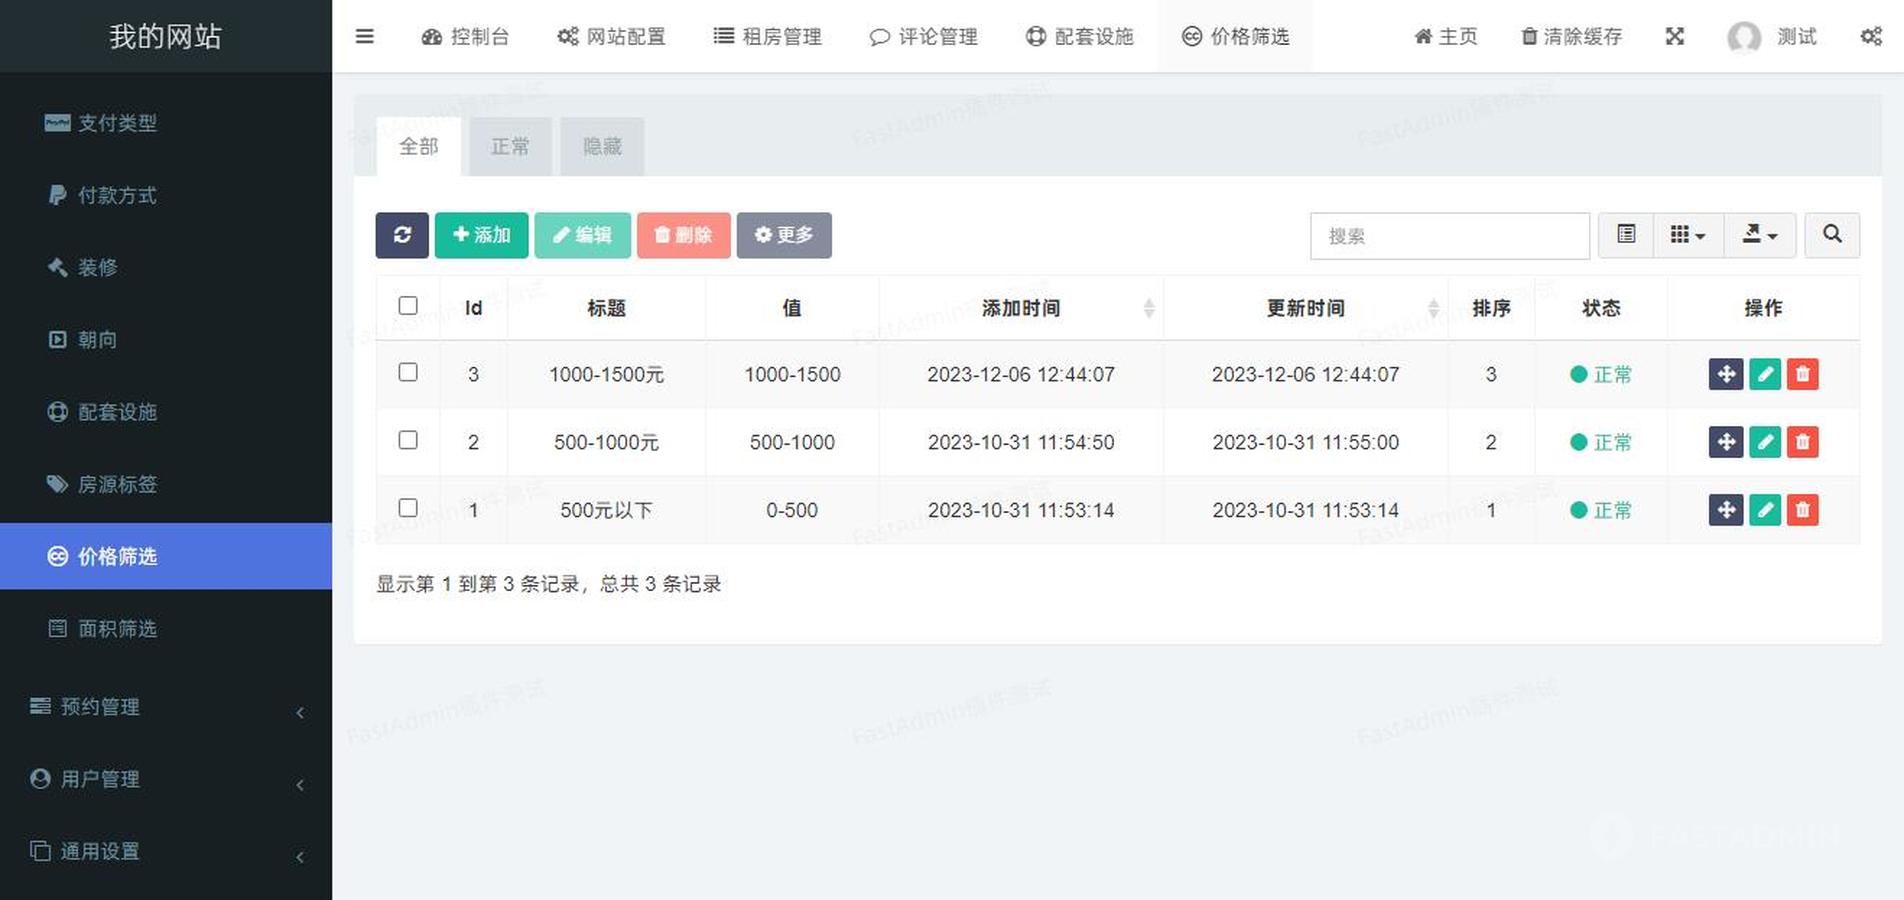Check the select-all checkbox in header
This screenshot has width=1904, height=900.
point(408,306)
